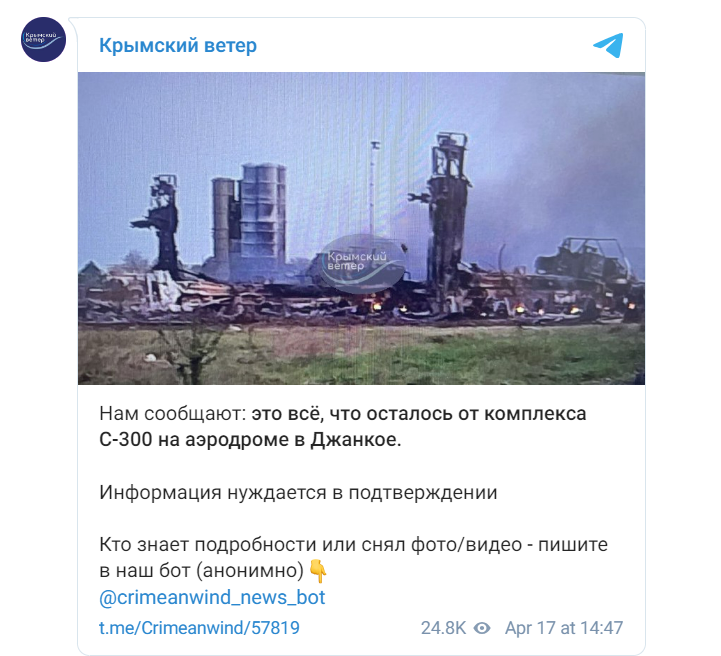Open the Крымский ветер channel title link
Viewport: 721px width, 656px height.
178,46
